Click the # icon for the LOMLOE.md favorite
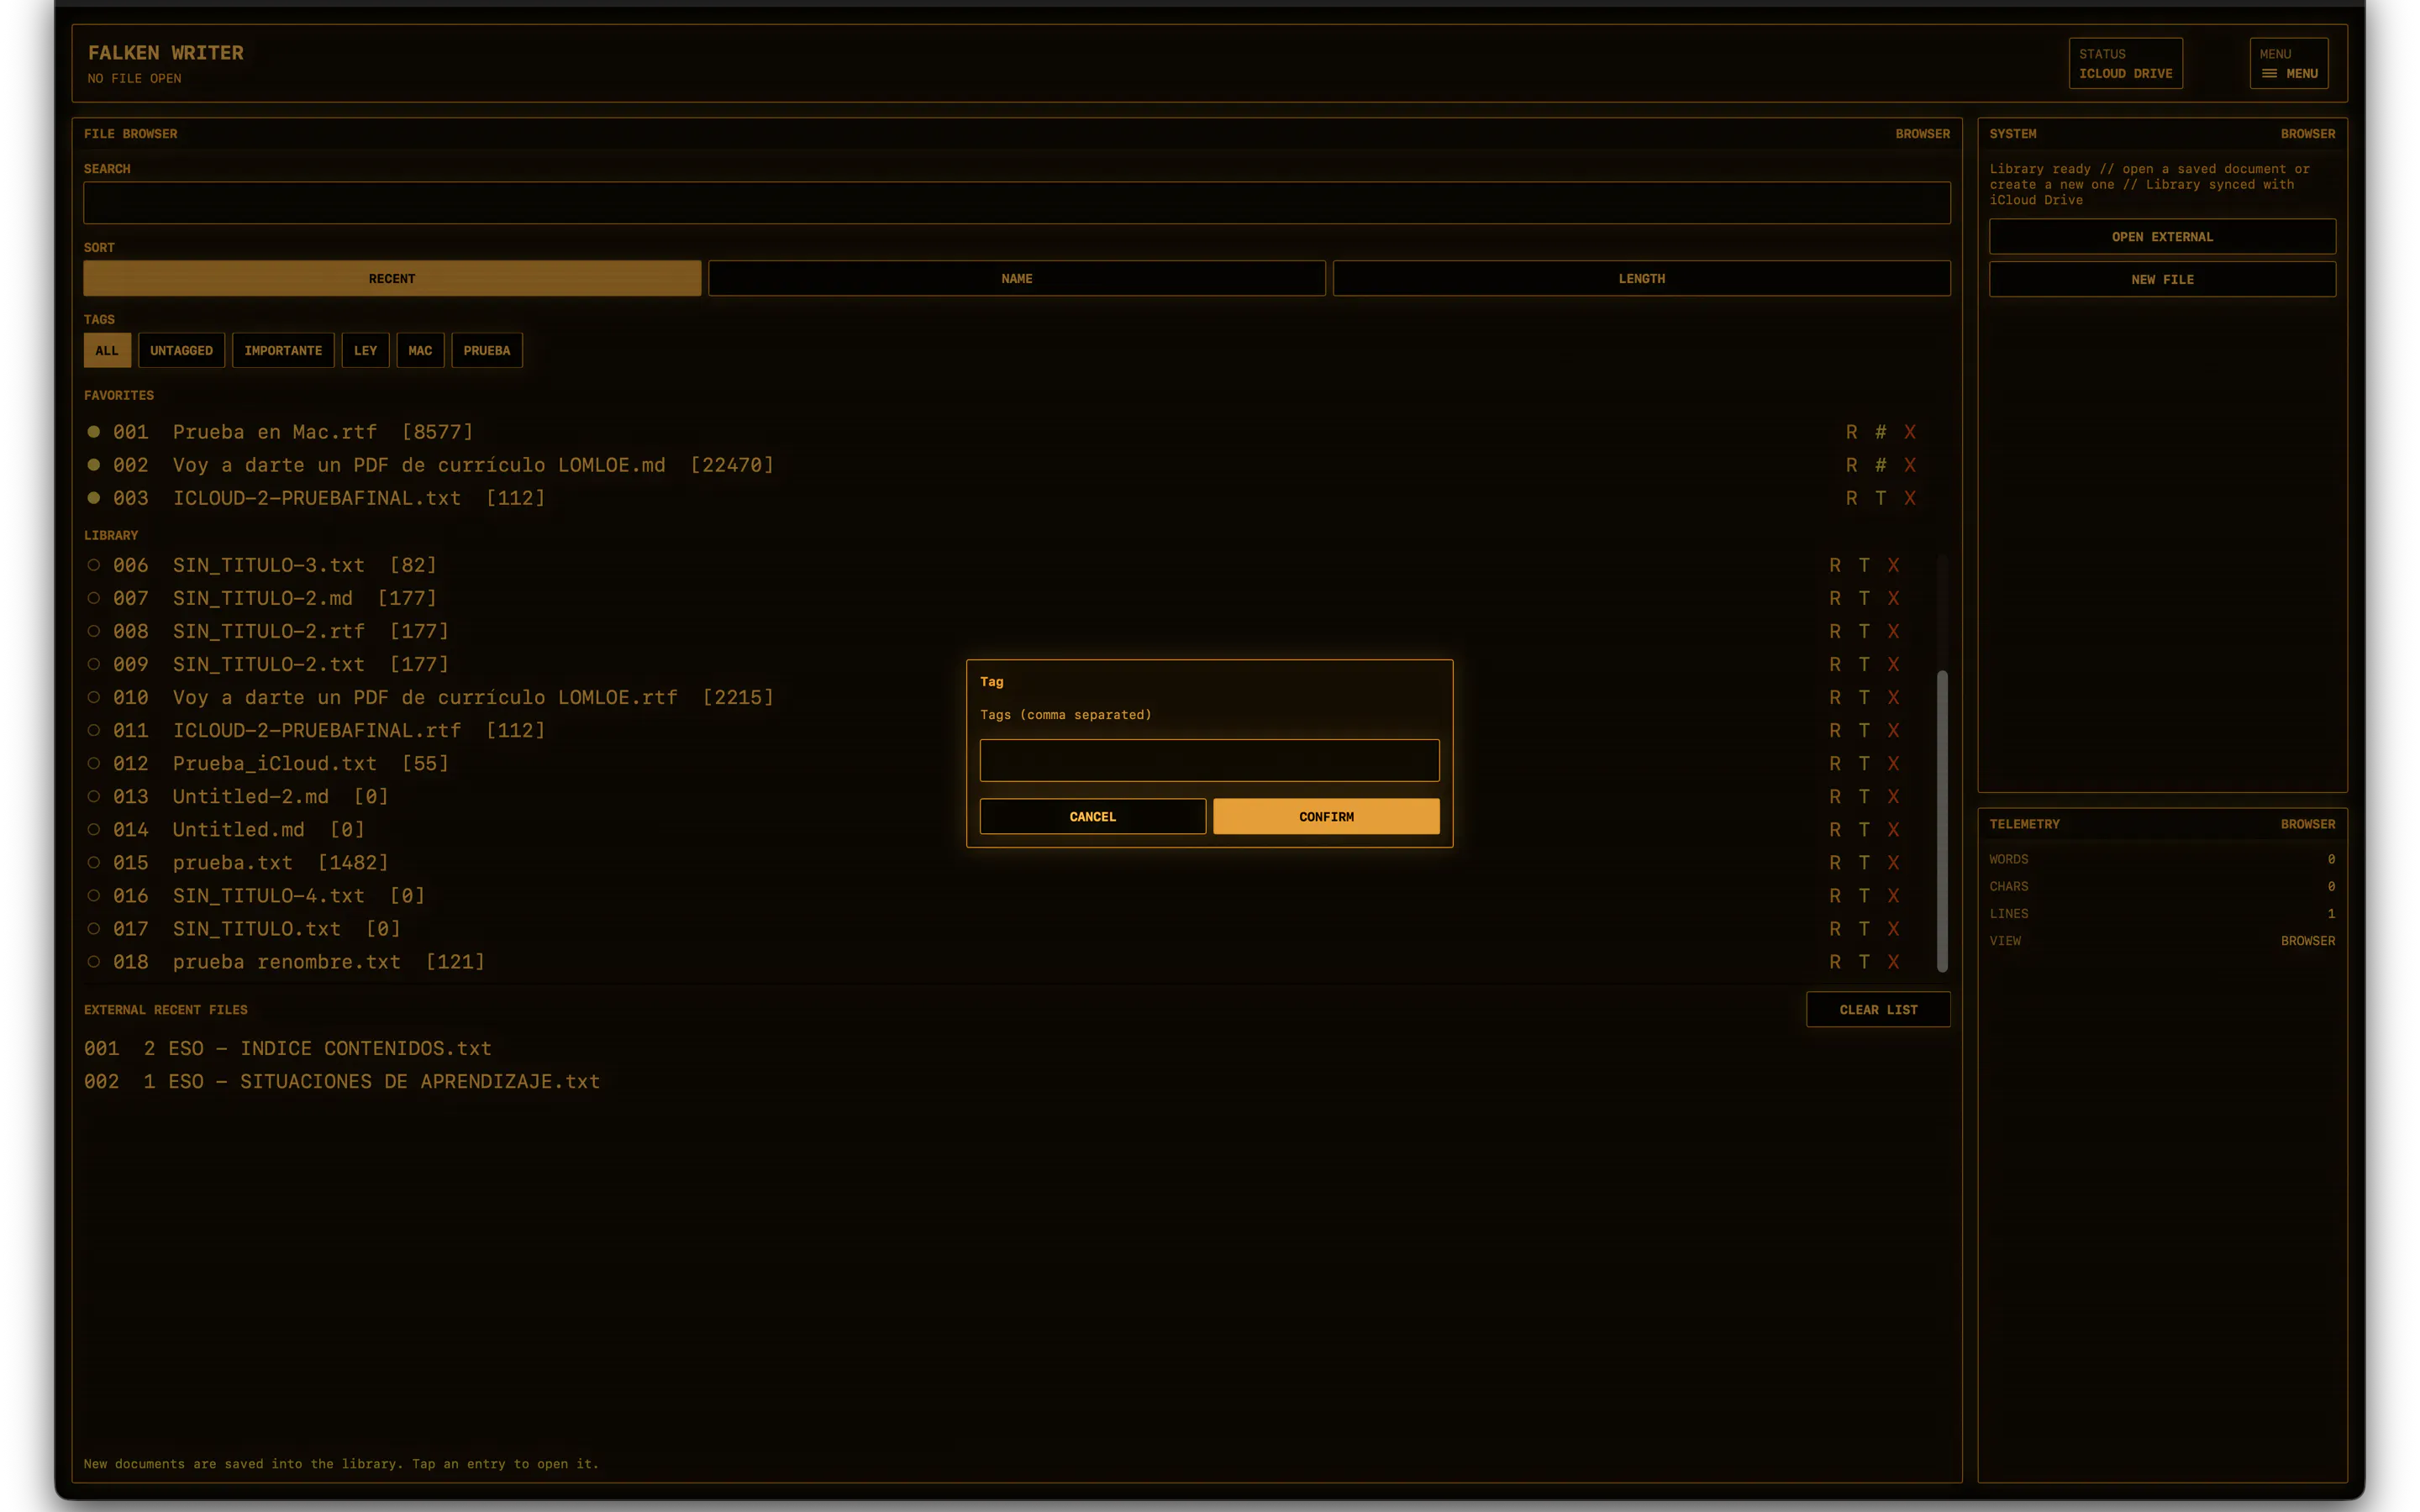2420x1512 pixels. click(1880, 465)
